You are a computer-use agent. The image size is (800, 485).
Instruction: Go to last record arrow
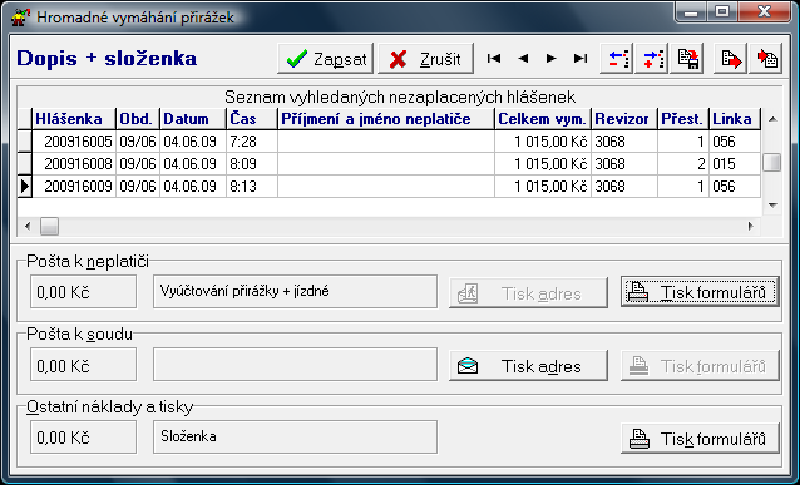[580, 59]
